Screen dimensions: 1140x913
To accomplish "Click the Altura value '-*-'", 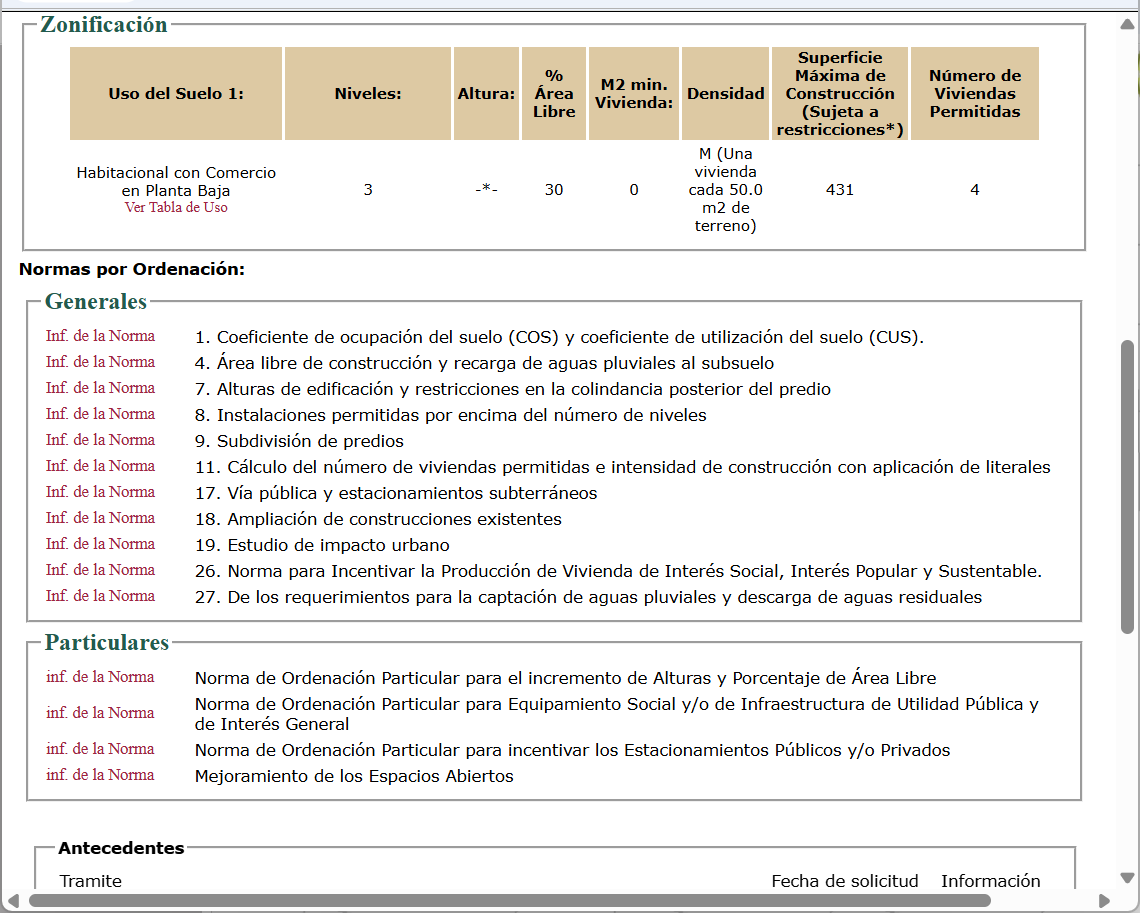I will pos(486,190).
